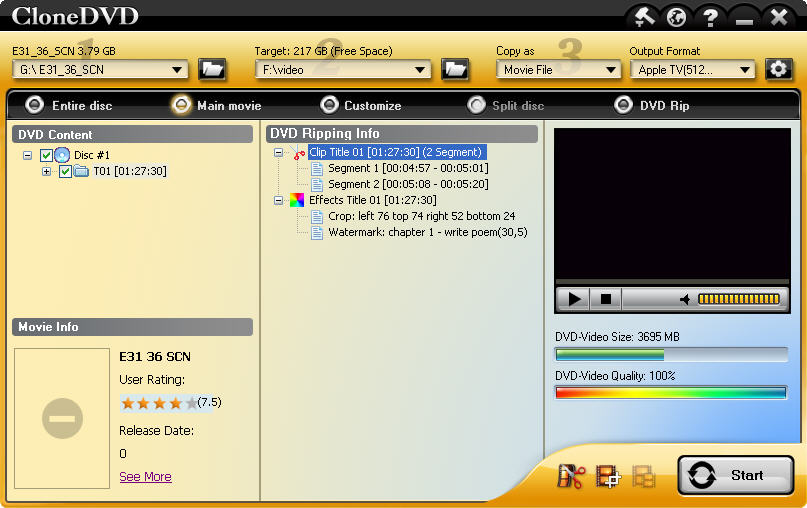Play the video preview
Screen dimensions: 807x508
(x=573, y=299)
